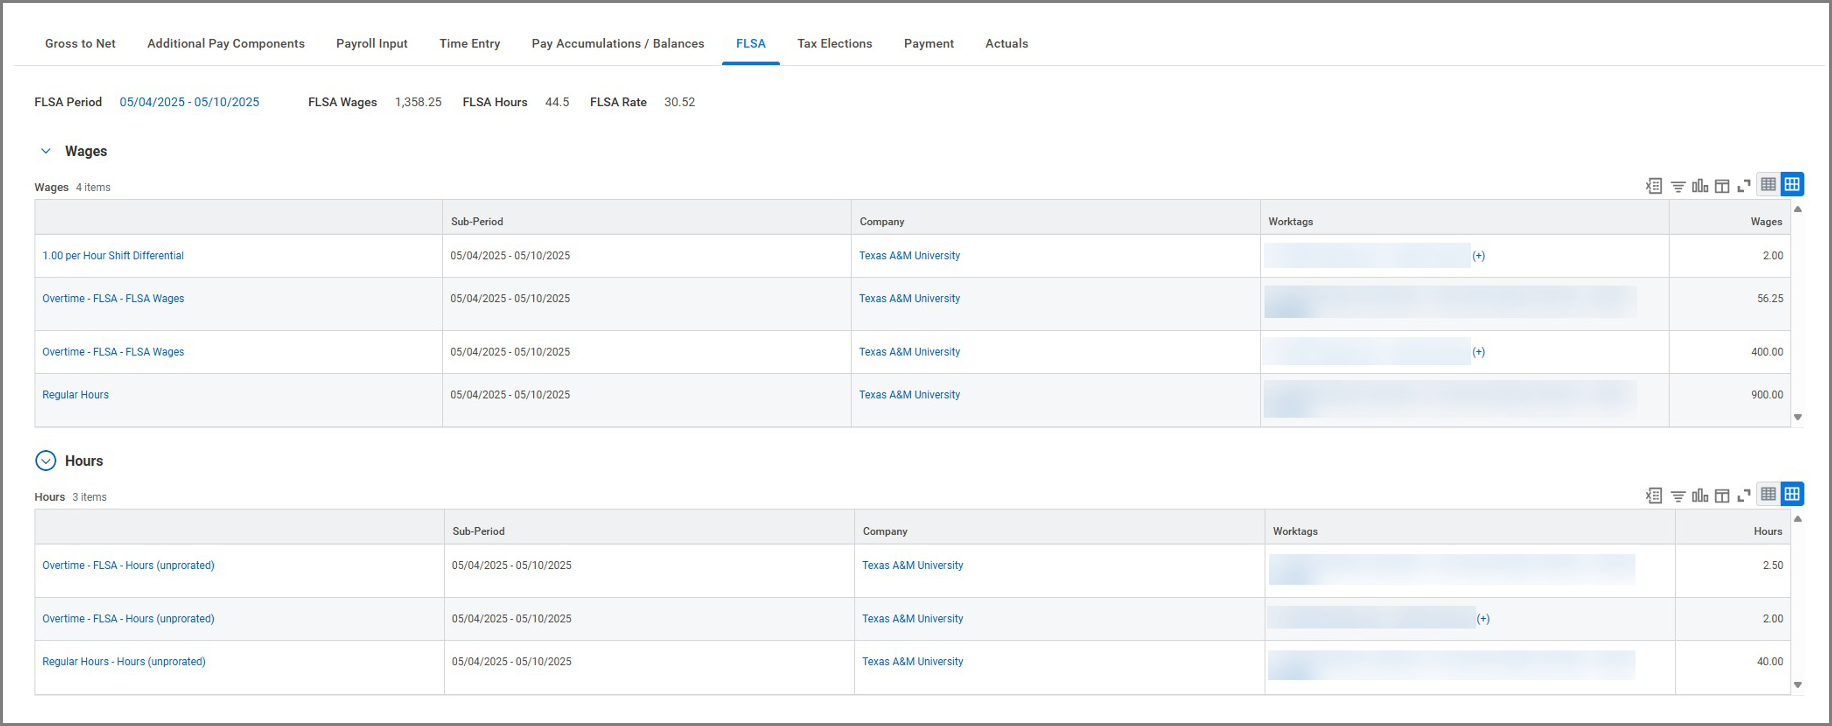
Task: Click the filter icon above Hours table
Action: coord(1677,495)
